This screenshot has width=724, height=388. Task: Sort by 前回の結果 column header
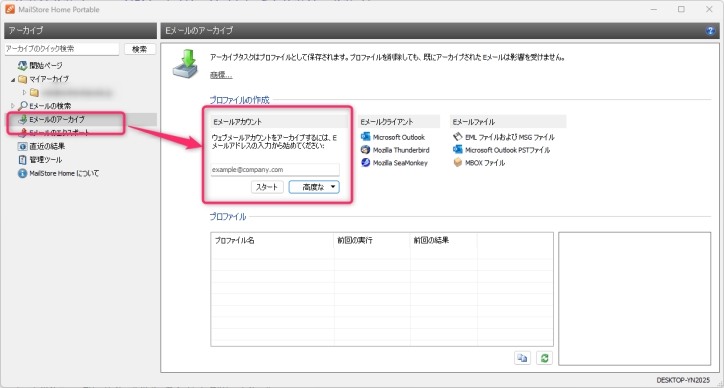444,241
